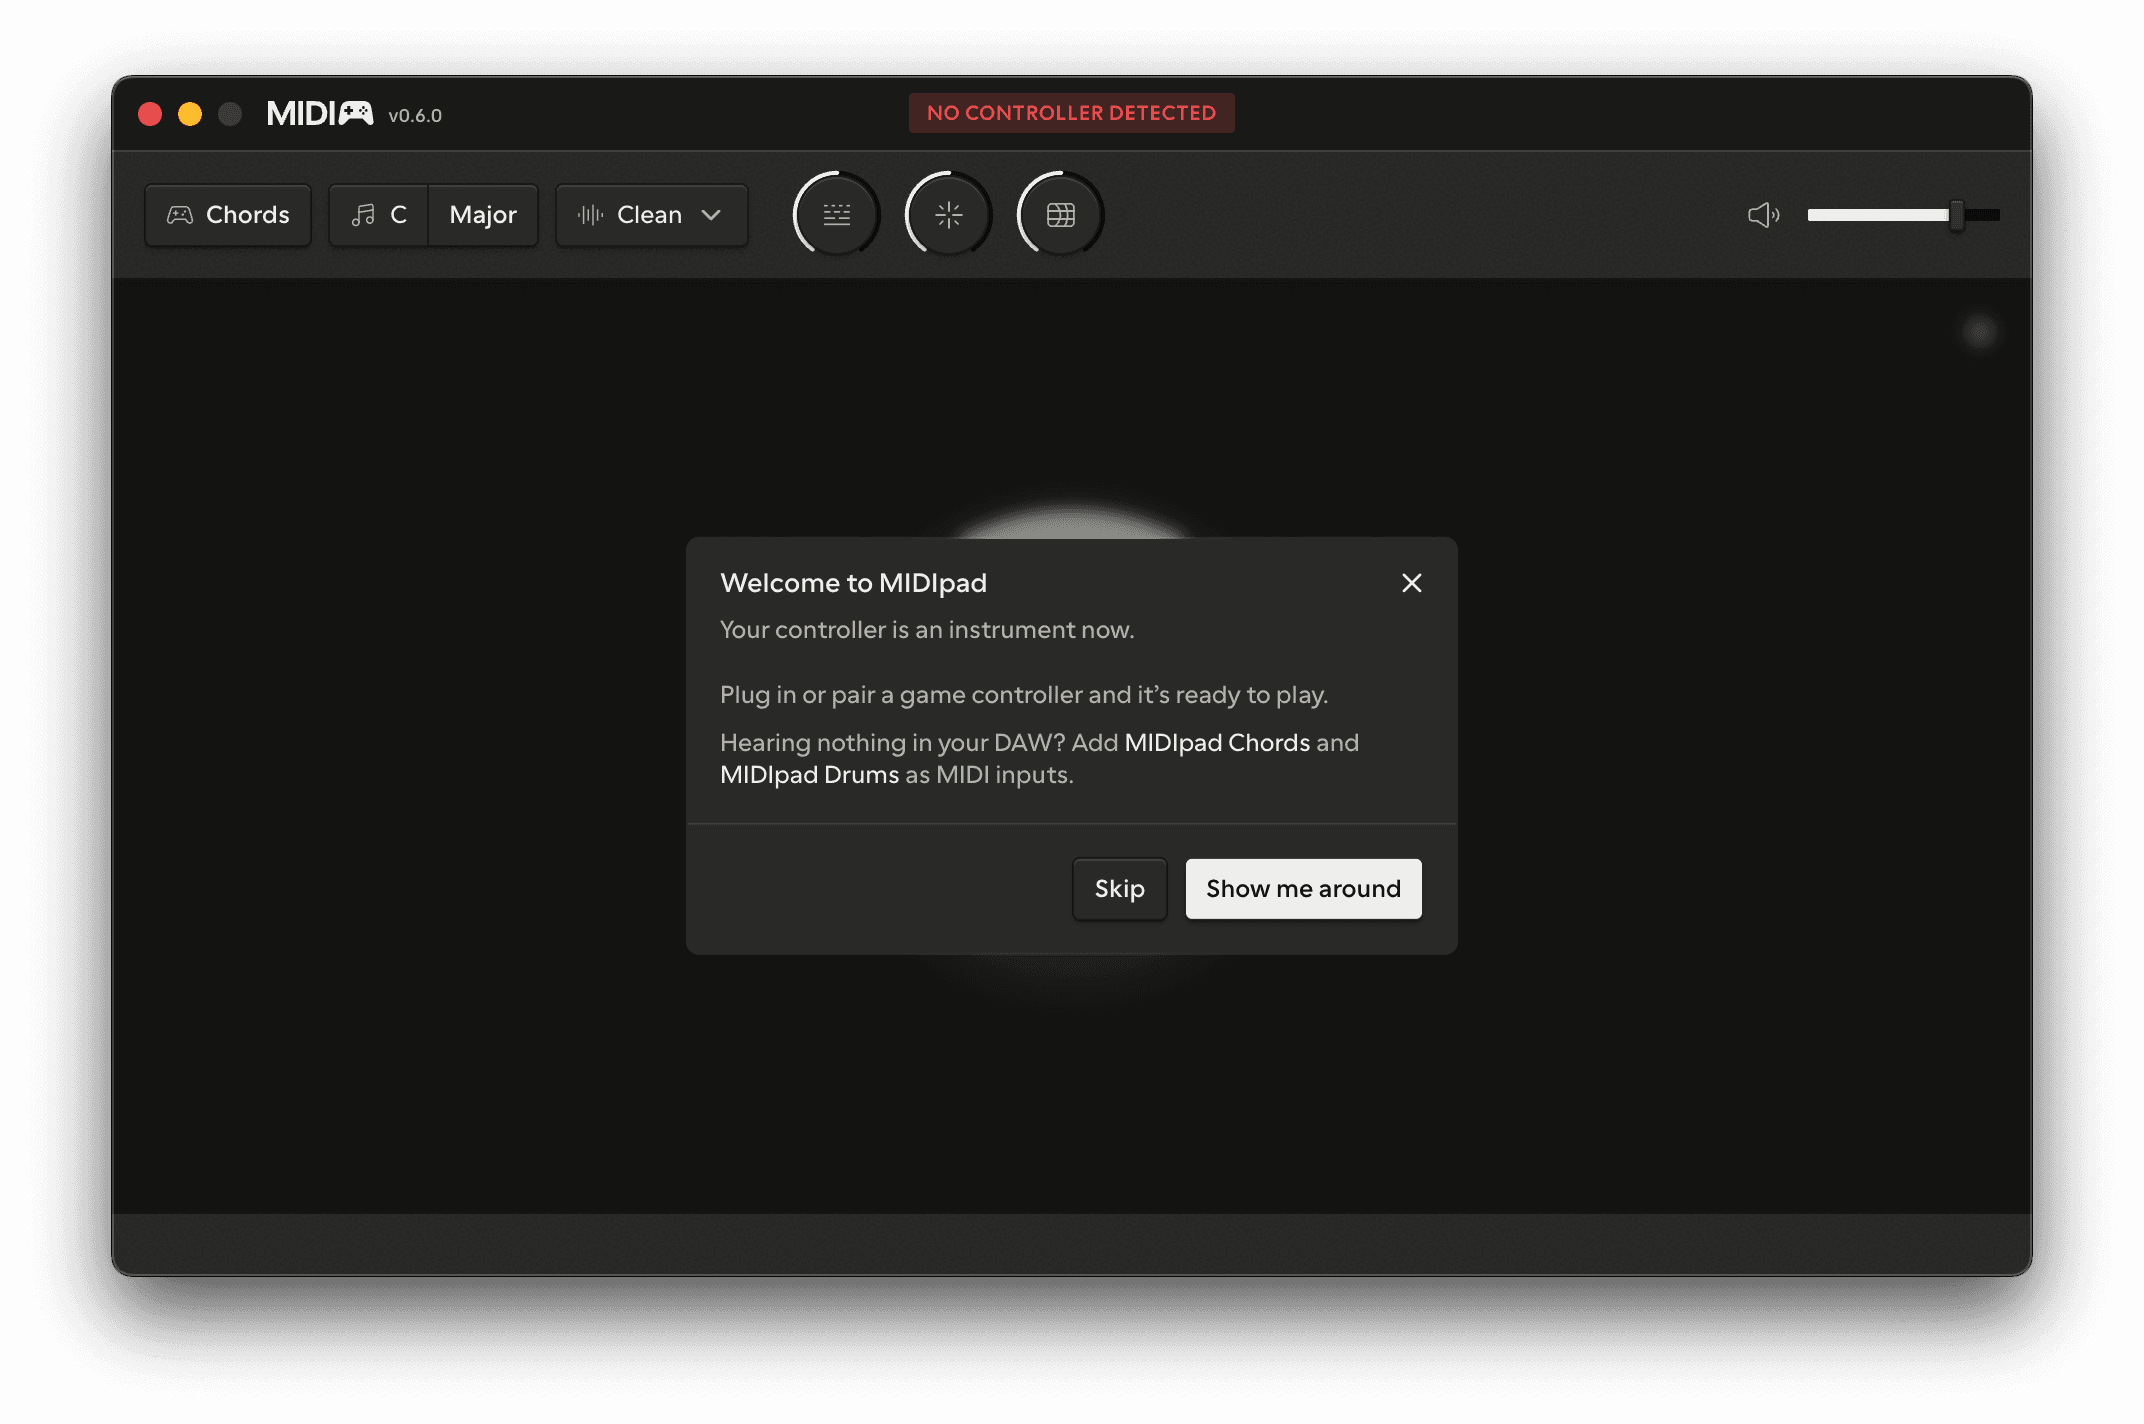Click the "Plug in or pair a game controller" line
The image size is (2144, 1424).
coord(1024,695)
